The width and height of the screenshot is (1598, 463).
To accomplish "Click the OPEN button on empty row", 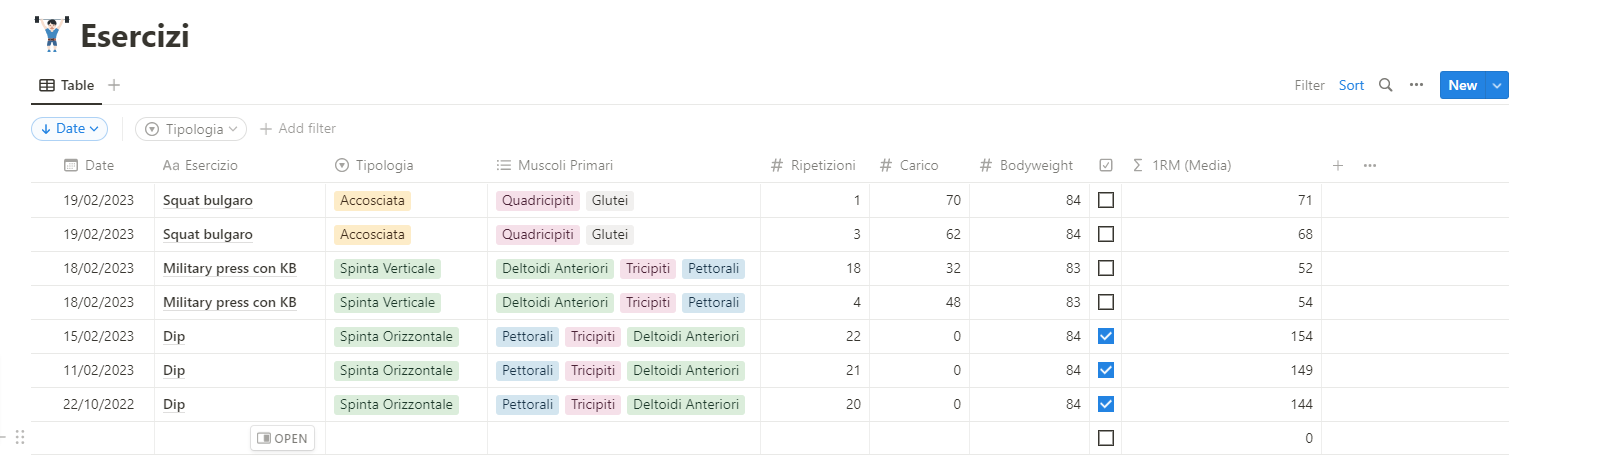I will 282,438.
